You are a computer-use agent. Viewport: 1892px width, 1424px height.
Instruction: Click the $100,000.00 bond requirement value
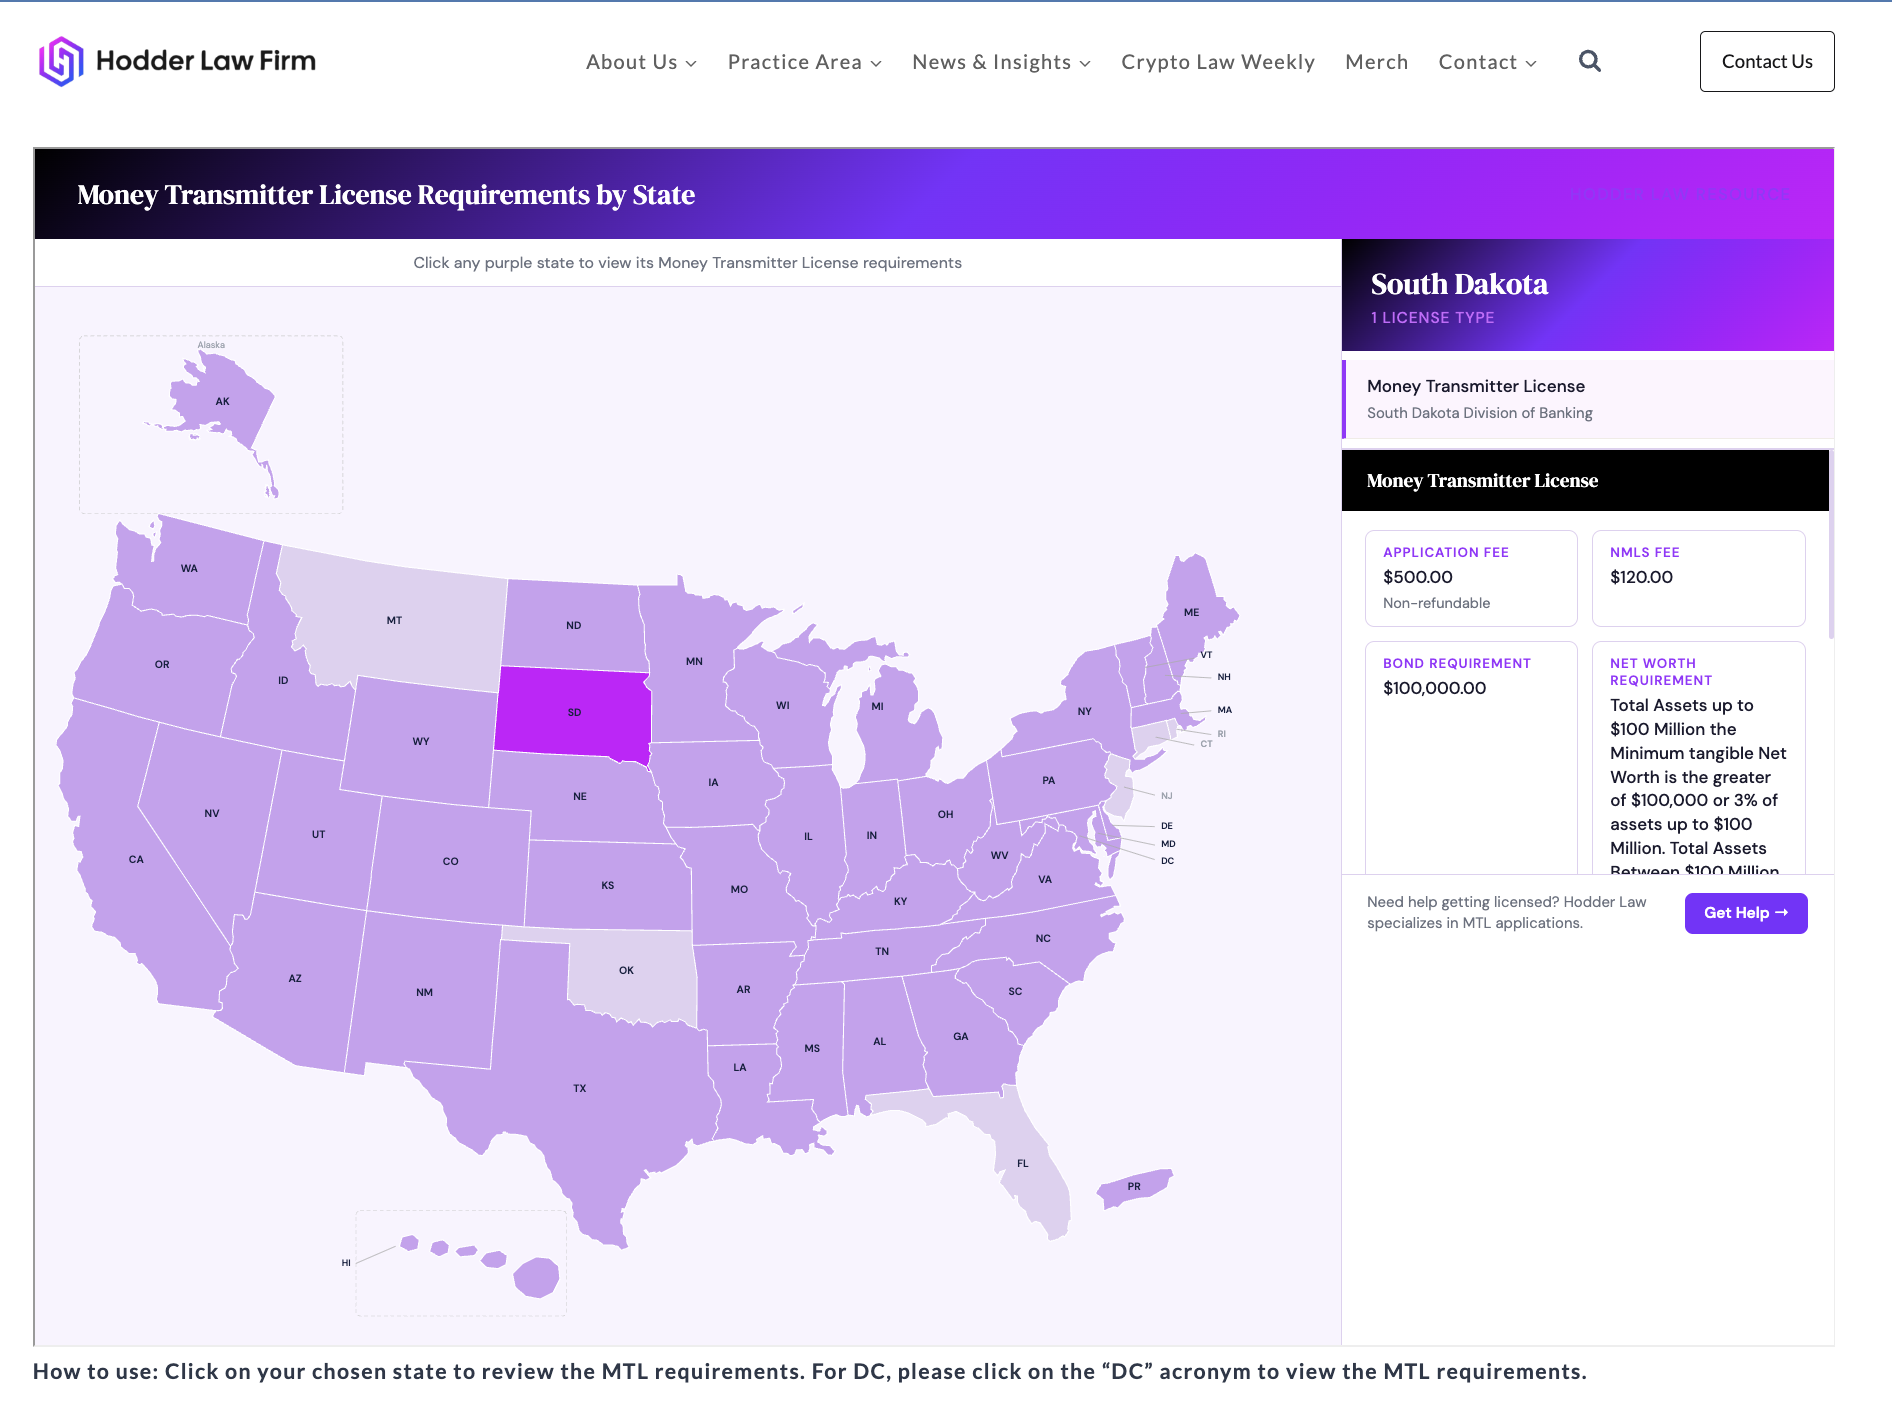pos(1434,688)
